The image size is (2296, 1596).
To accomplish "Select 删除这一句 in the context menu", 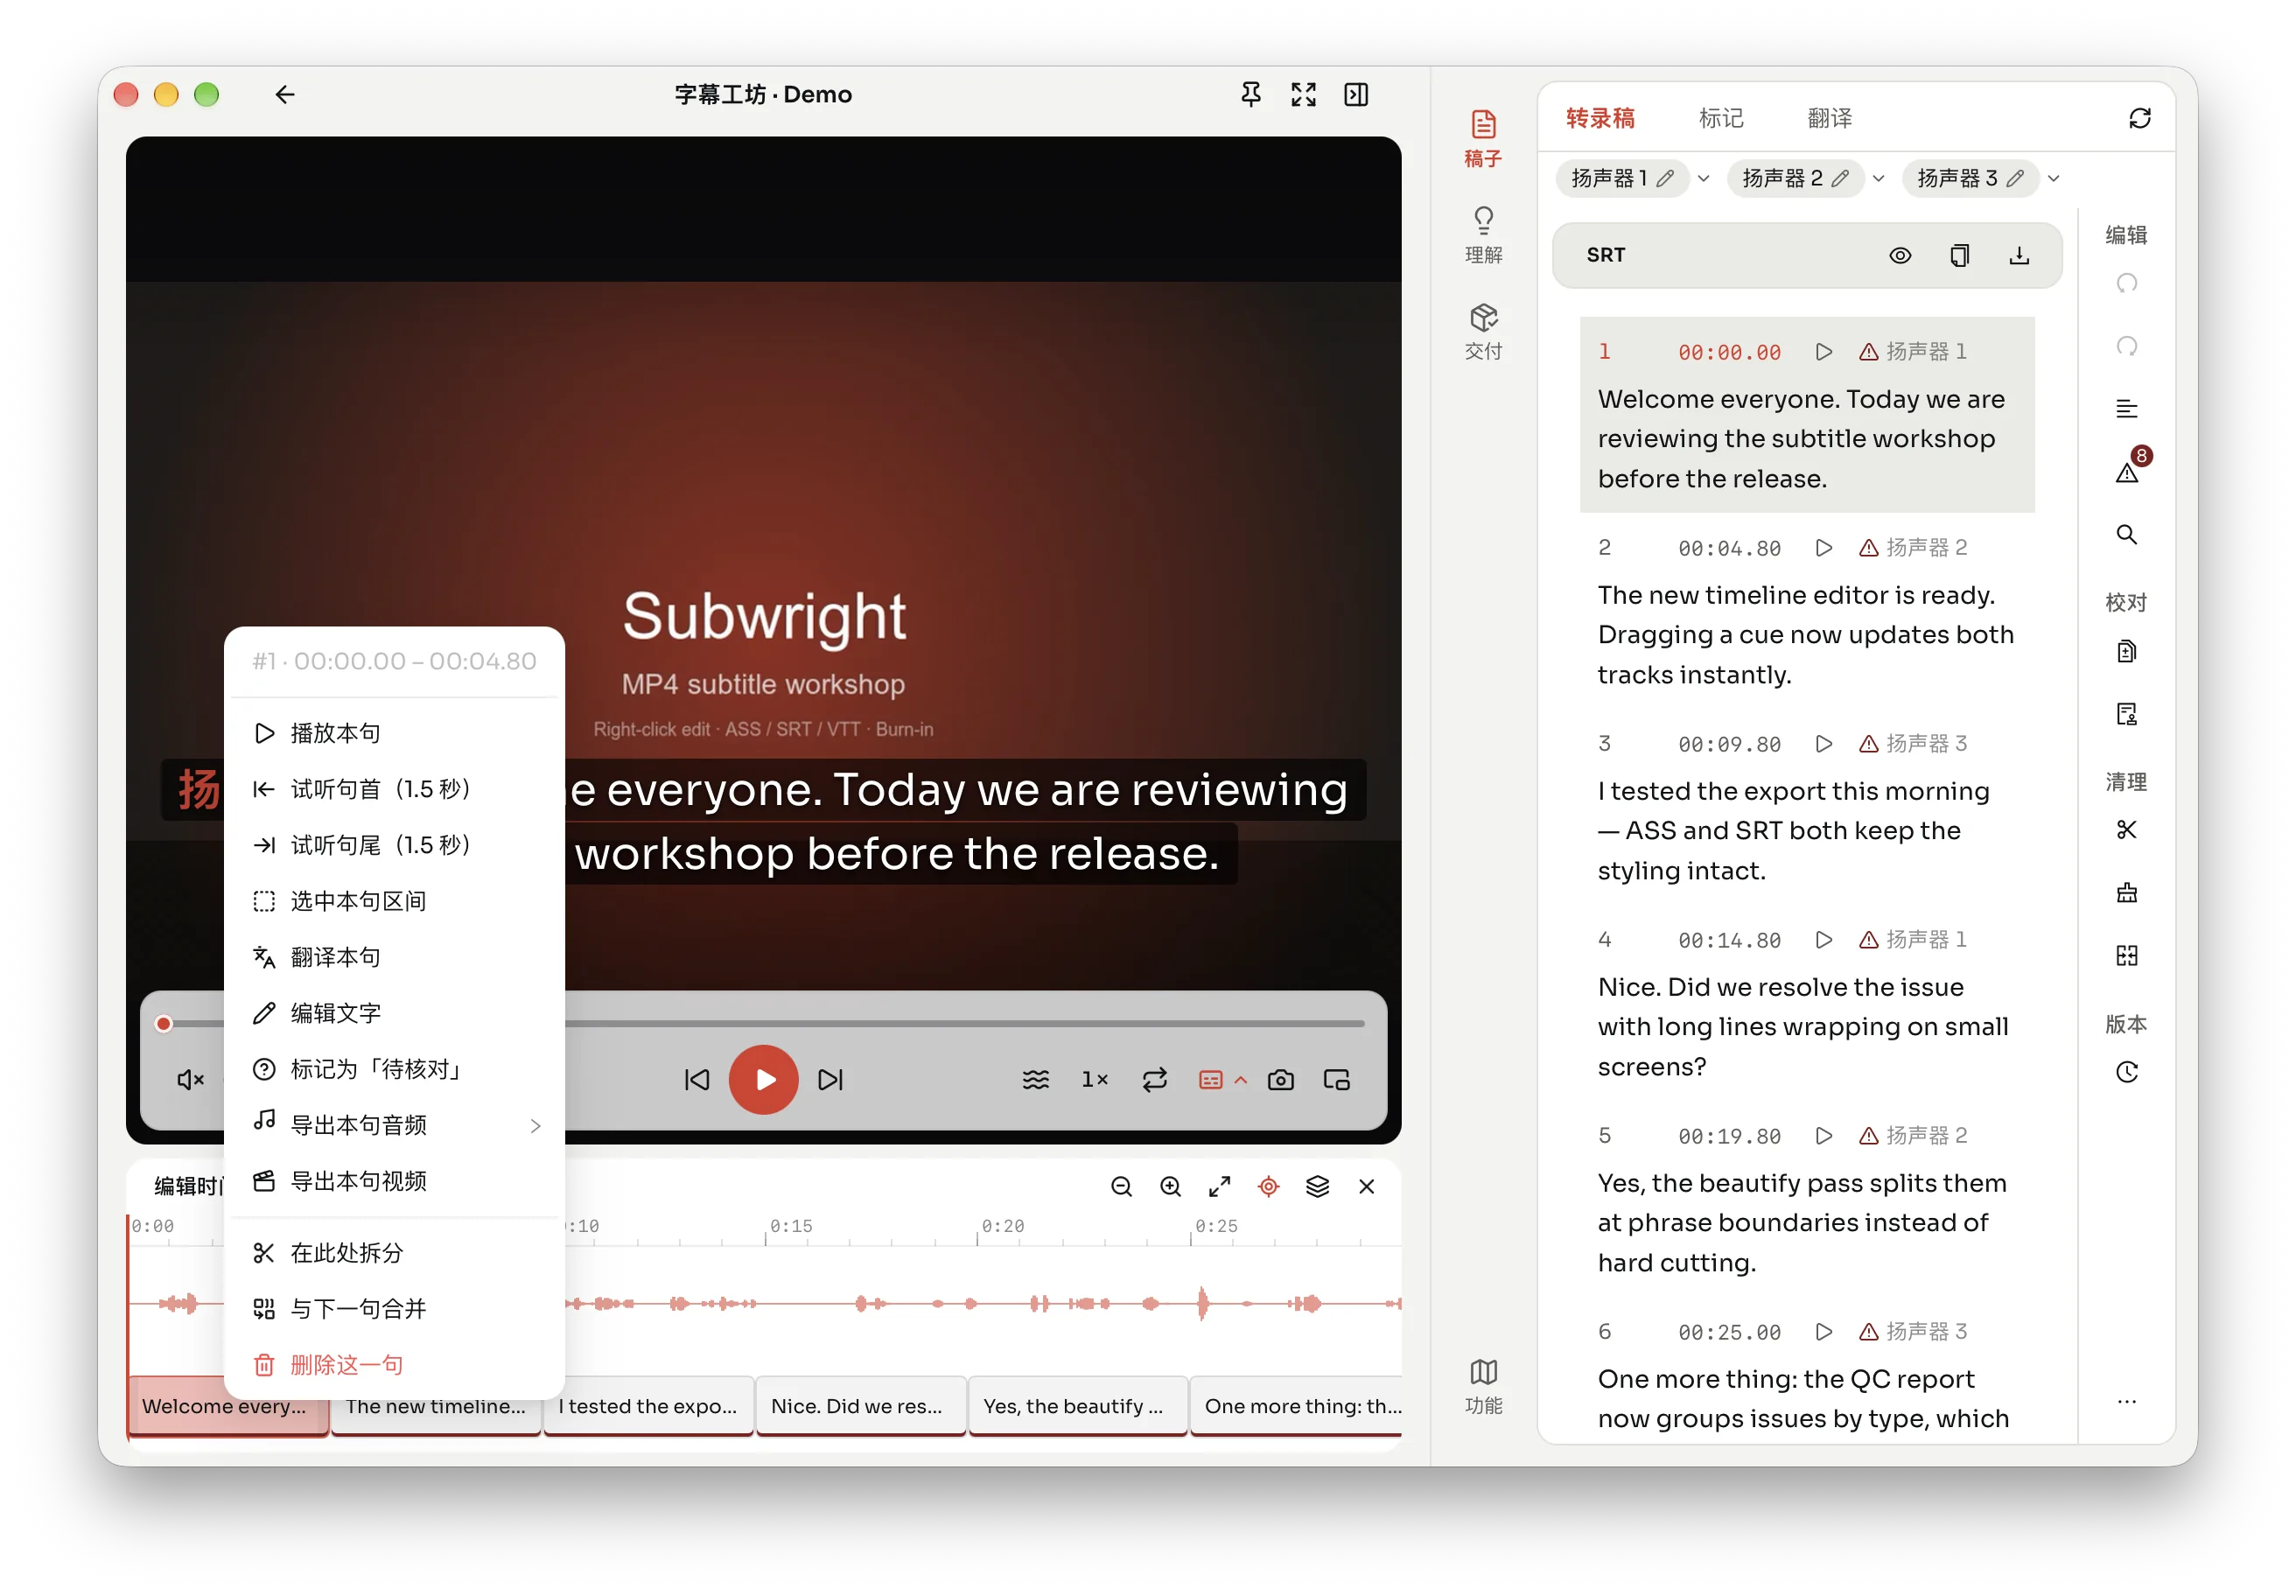I will (x=395, y=1365).
